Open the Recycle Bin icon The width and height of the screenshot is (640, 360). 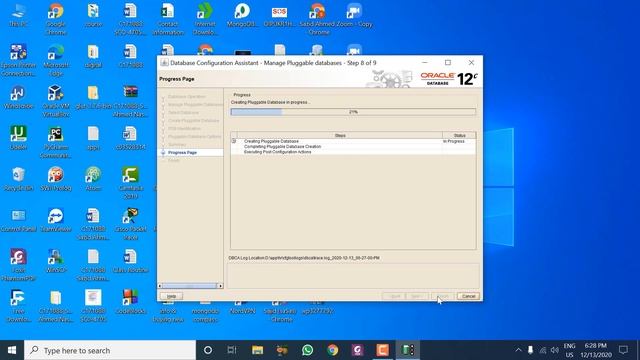18,179
